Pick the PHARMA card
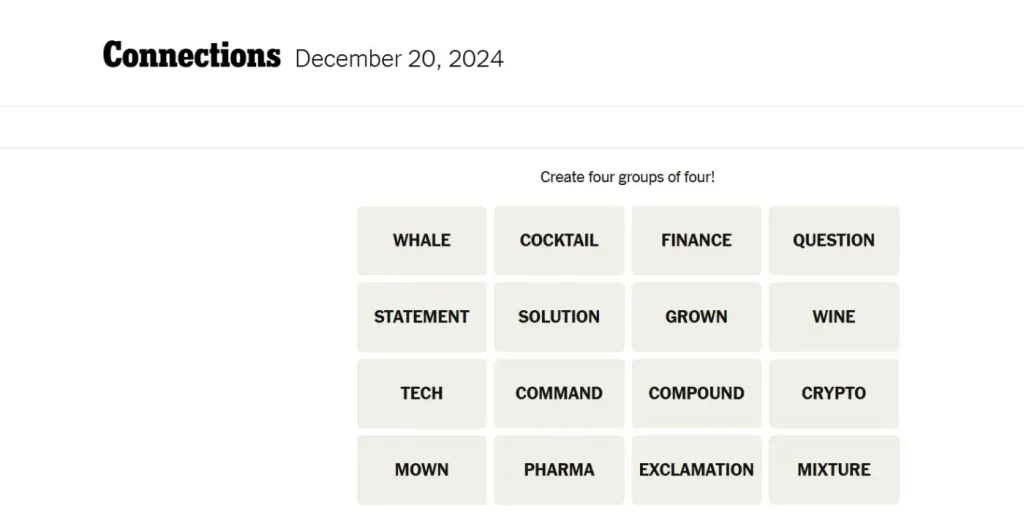The height and width of the screenshot is (523, 1024). tap(559, 470)
